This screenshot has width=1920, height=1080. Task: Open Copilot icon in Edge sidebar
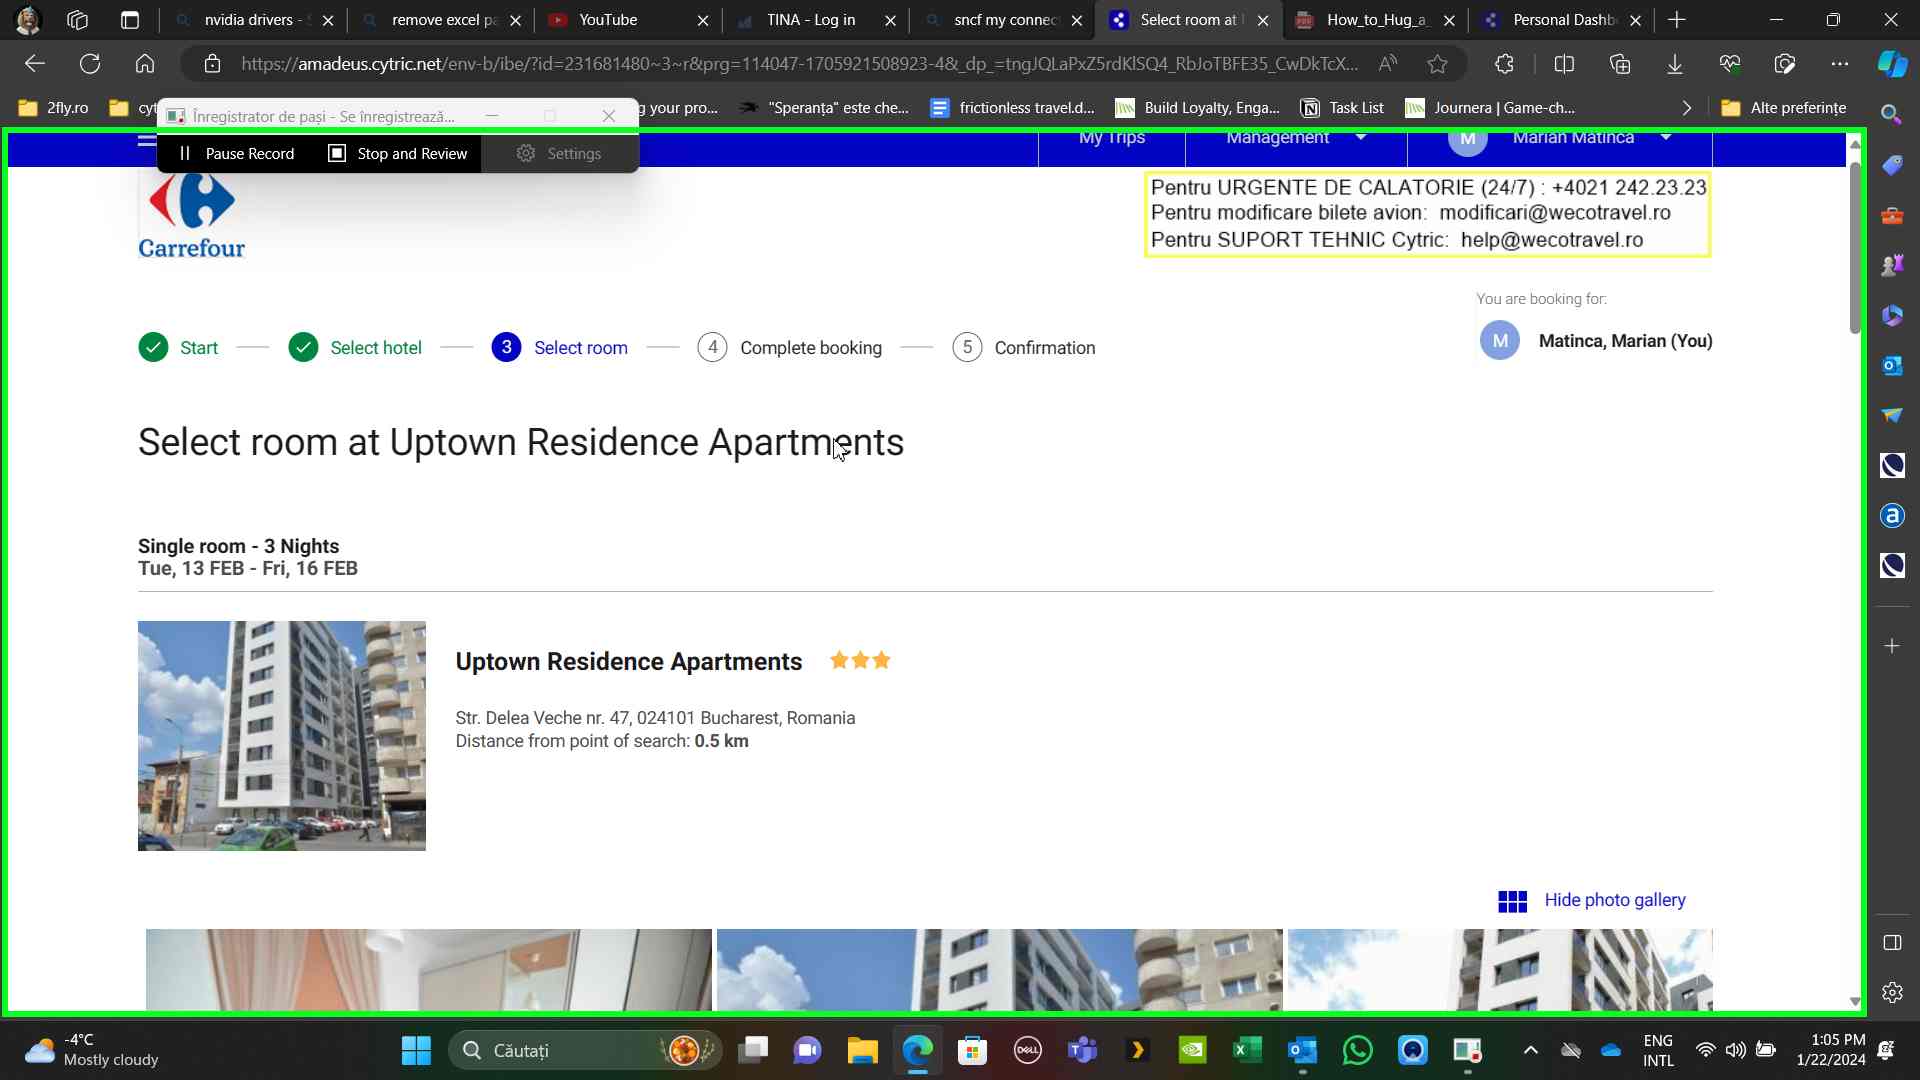click(x=1891, y=64)
